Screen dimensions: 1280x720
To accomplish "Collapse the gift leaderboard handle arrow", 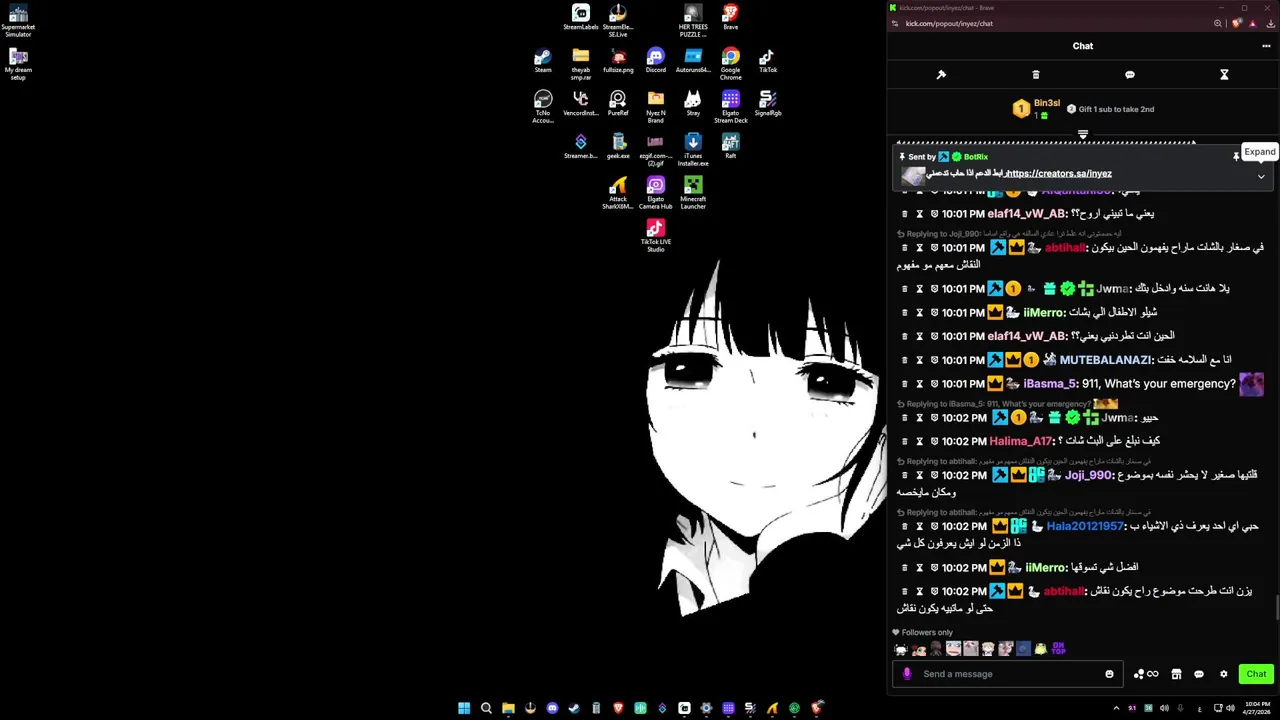I will click(x=1082, y=134).
